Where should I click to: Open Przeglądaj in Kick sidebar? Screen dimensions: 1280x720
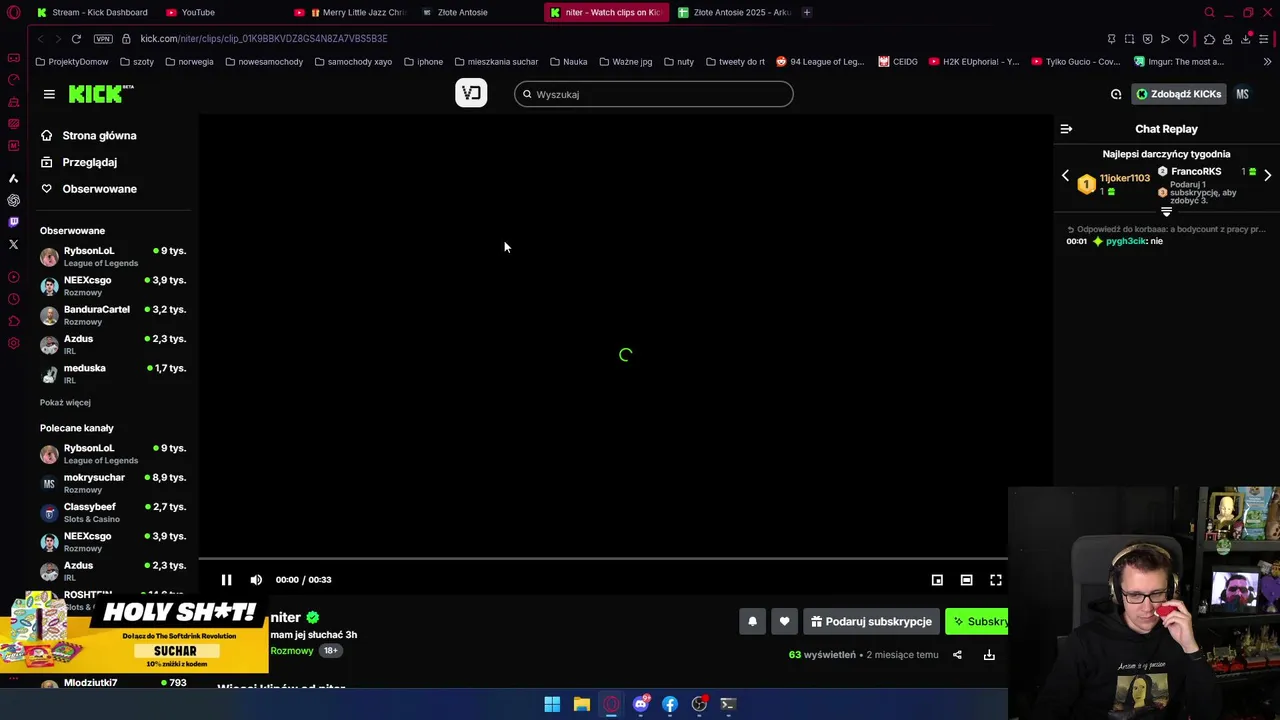tap(90, 162)
